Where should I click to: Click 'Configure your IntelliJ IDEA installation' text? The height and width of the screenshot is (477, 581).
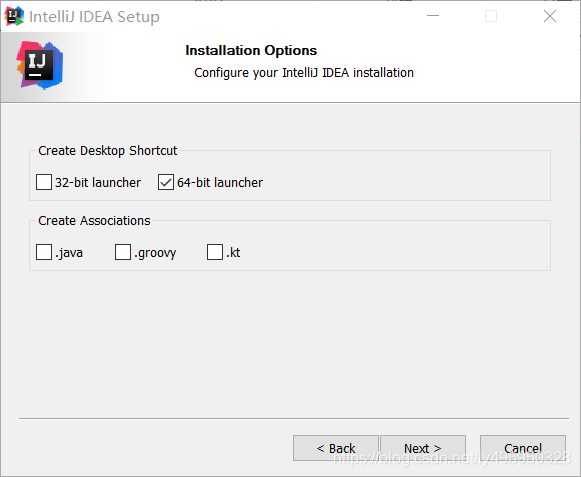click(304, 73)
